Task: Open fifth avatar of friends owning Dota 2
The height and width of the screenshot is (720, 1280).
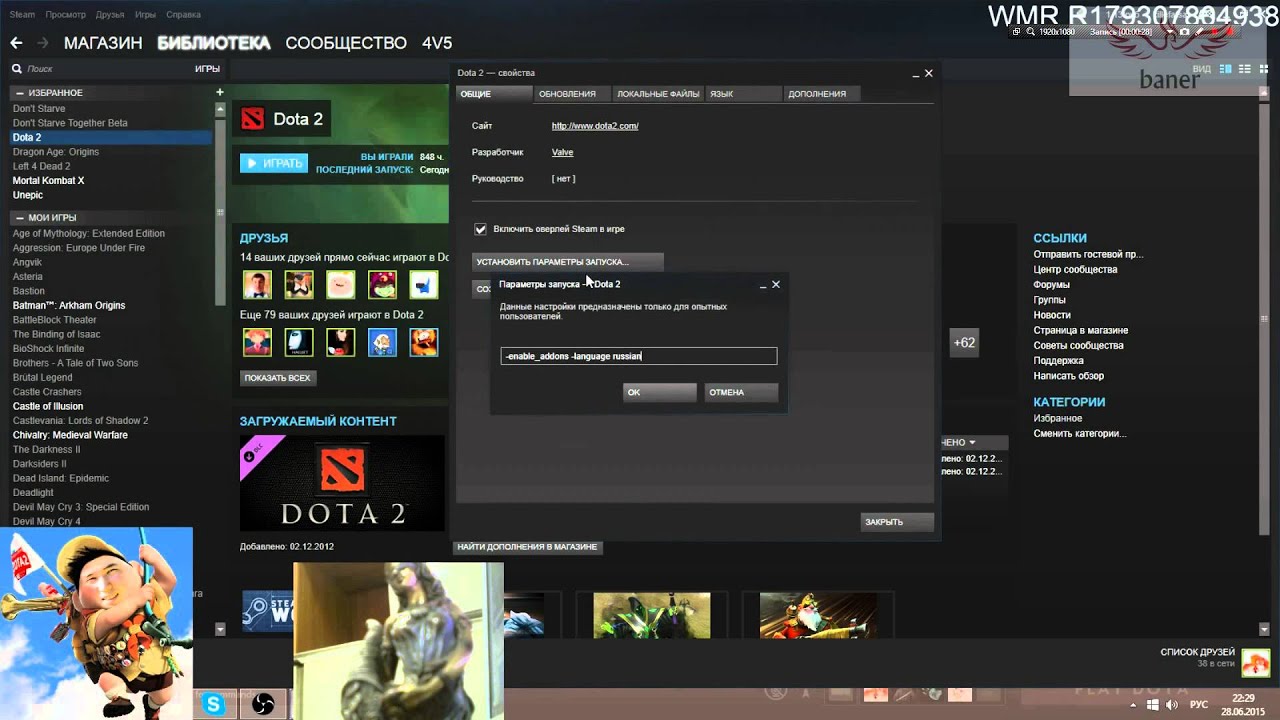Action: pyautogui.click(x=424, y=342)
